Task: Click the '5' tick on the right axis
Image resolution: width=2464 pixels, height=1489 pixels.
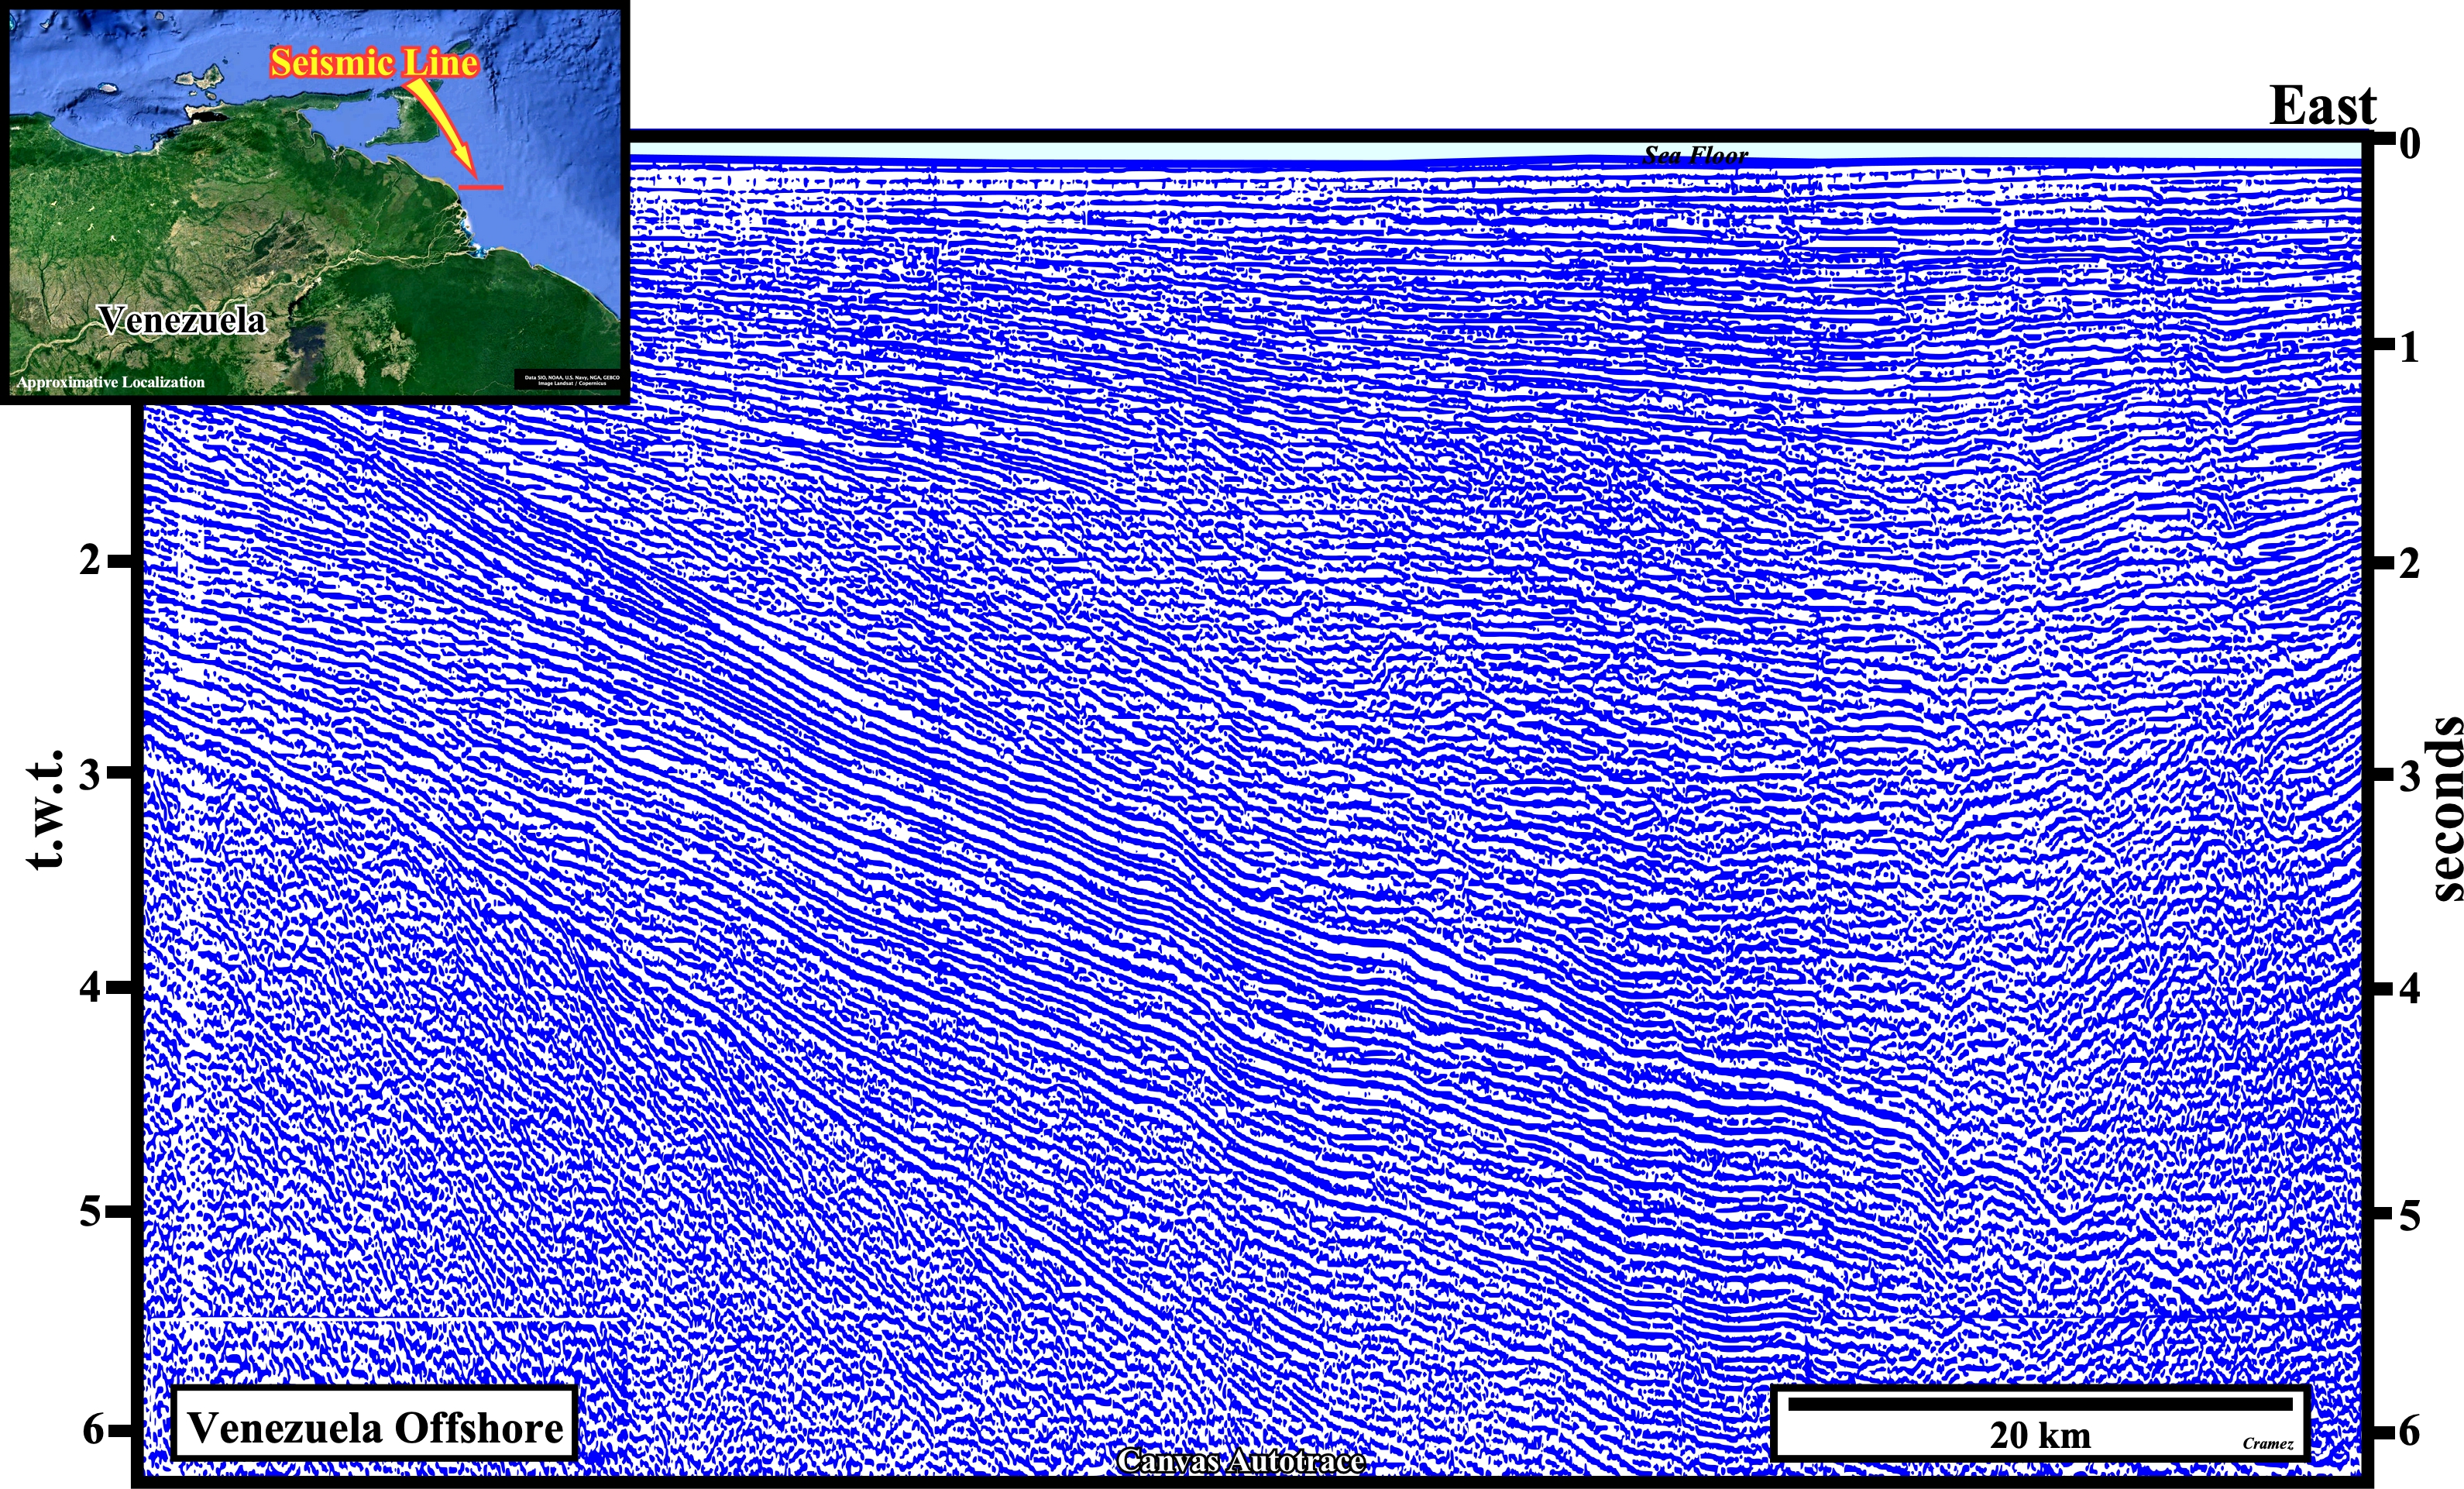Action: (x=2409, y=1216)
